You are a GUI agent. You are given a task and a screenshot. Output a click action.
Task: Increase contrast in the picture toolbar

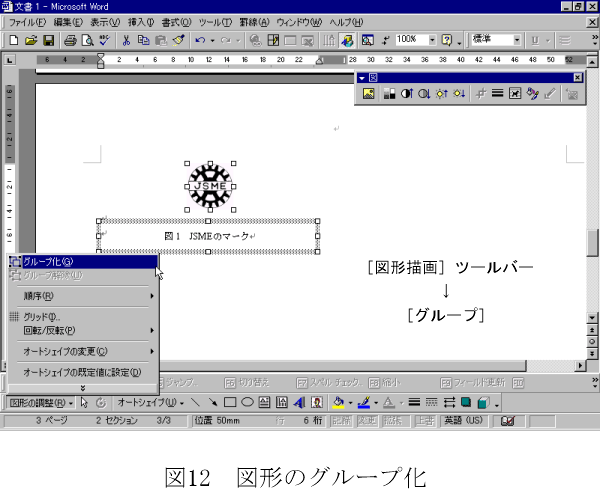coord(407,93)
